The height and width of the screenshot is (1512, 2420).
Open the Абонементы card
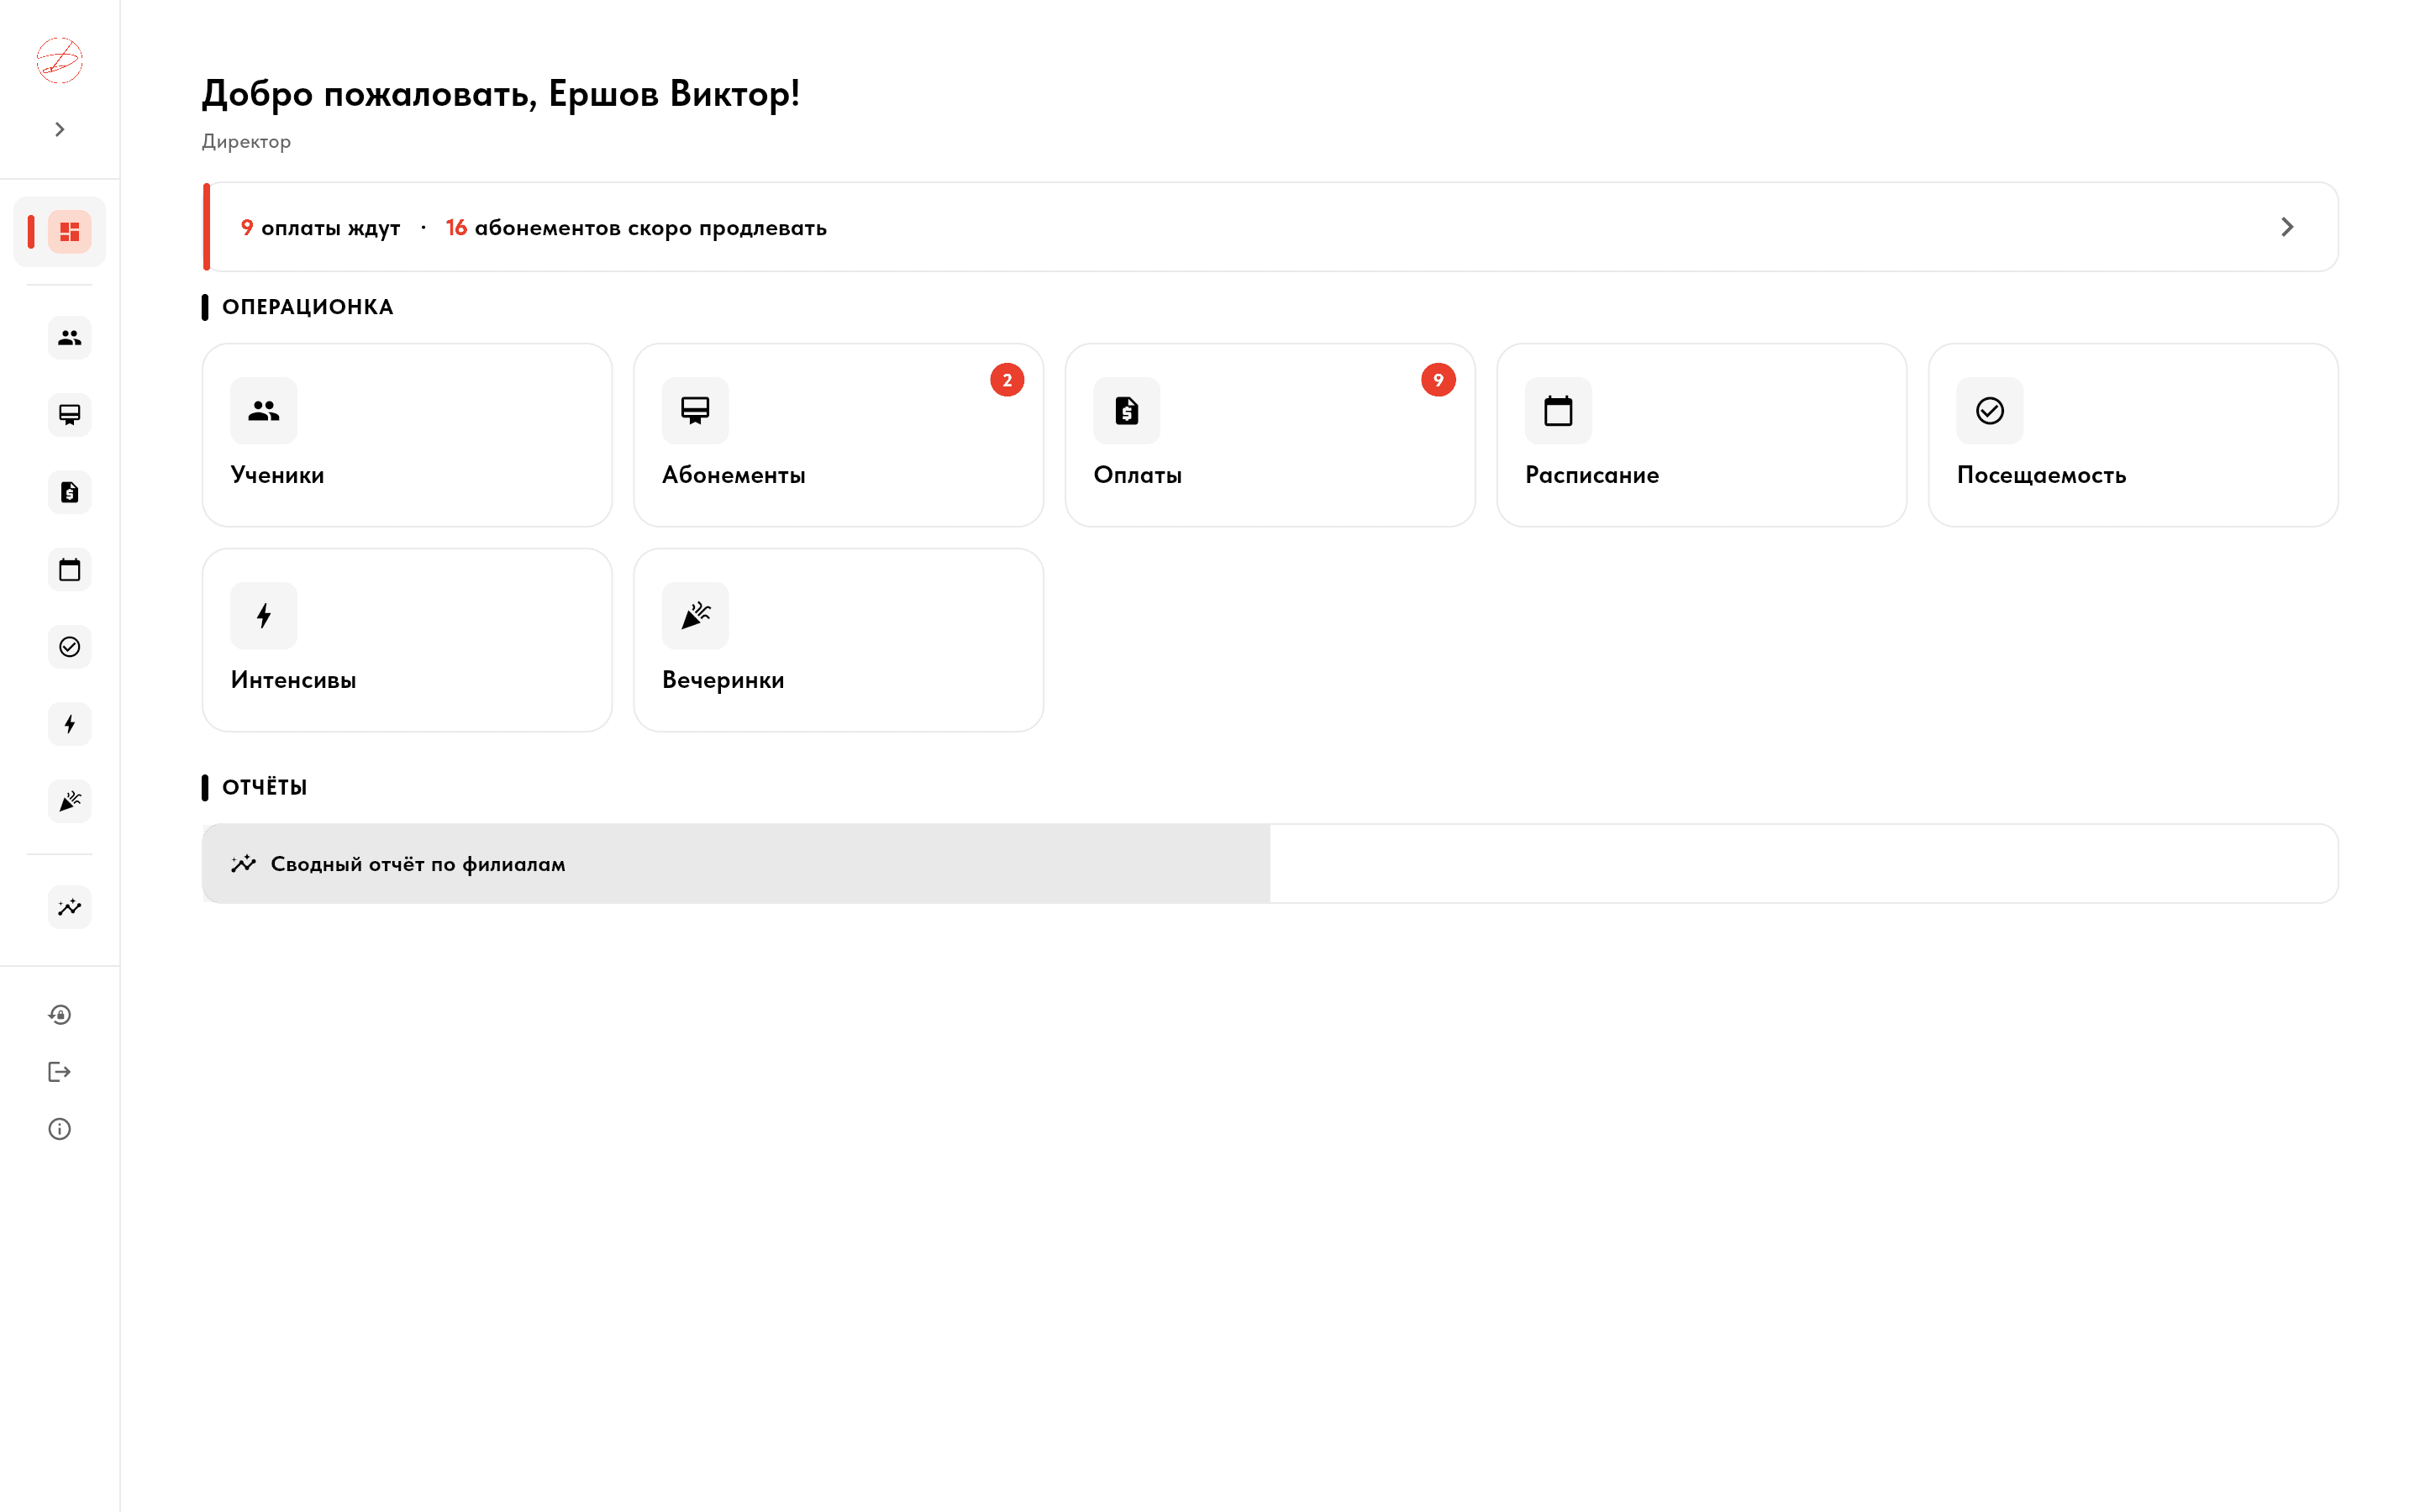point(838,435)
